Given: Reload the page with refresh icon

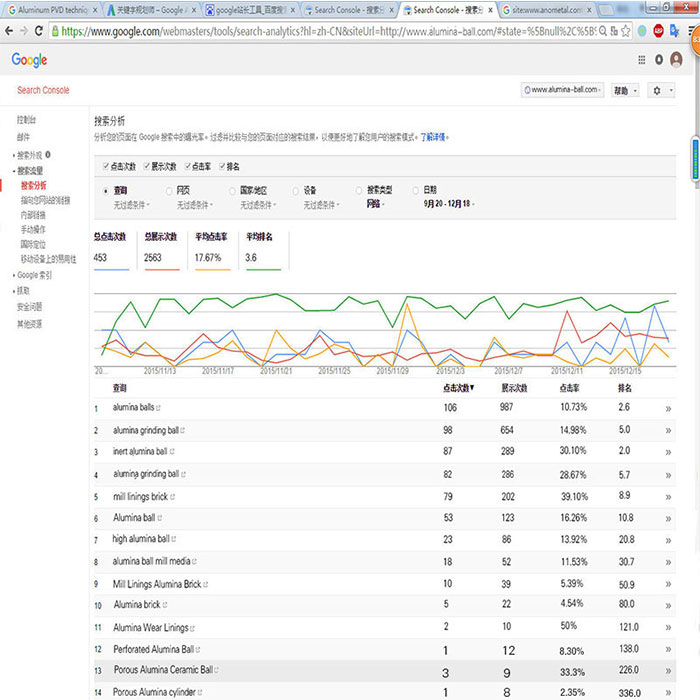Looking at the screenshot, I should coord(39,31).
